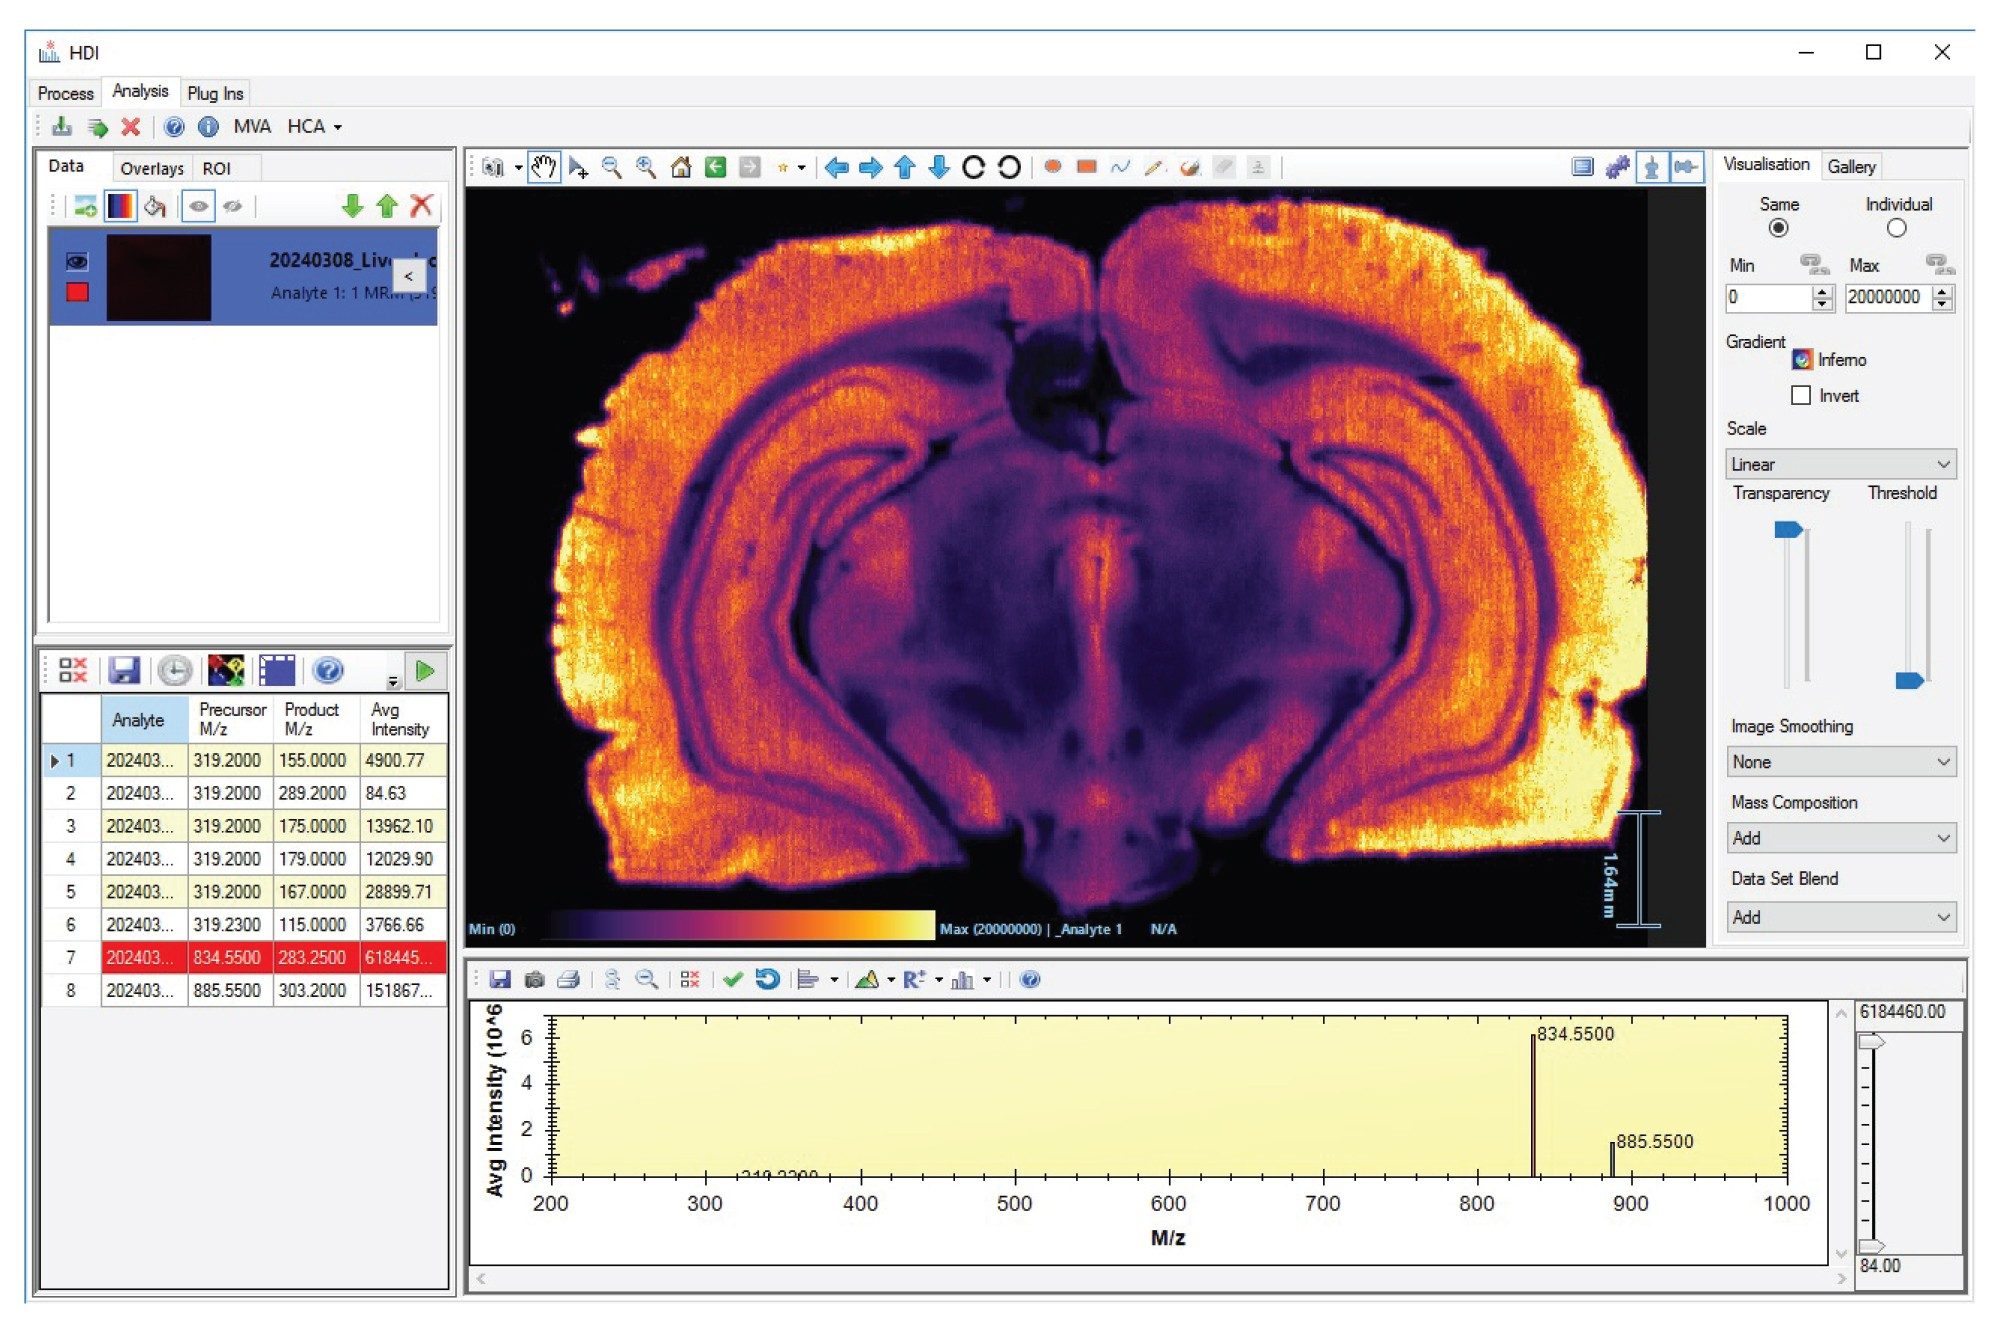Image resolution: width=2000 pixels, height=1333 pixels.
Task: Click save icon in spectrum toolbar
Action: (x=501, y=980)
